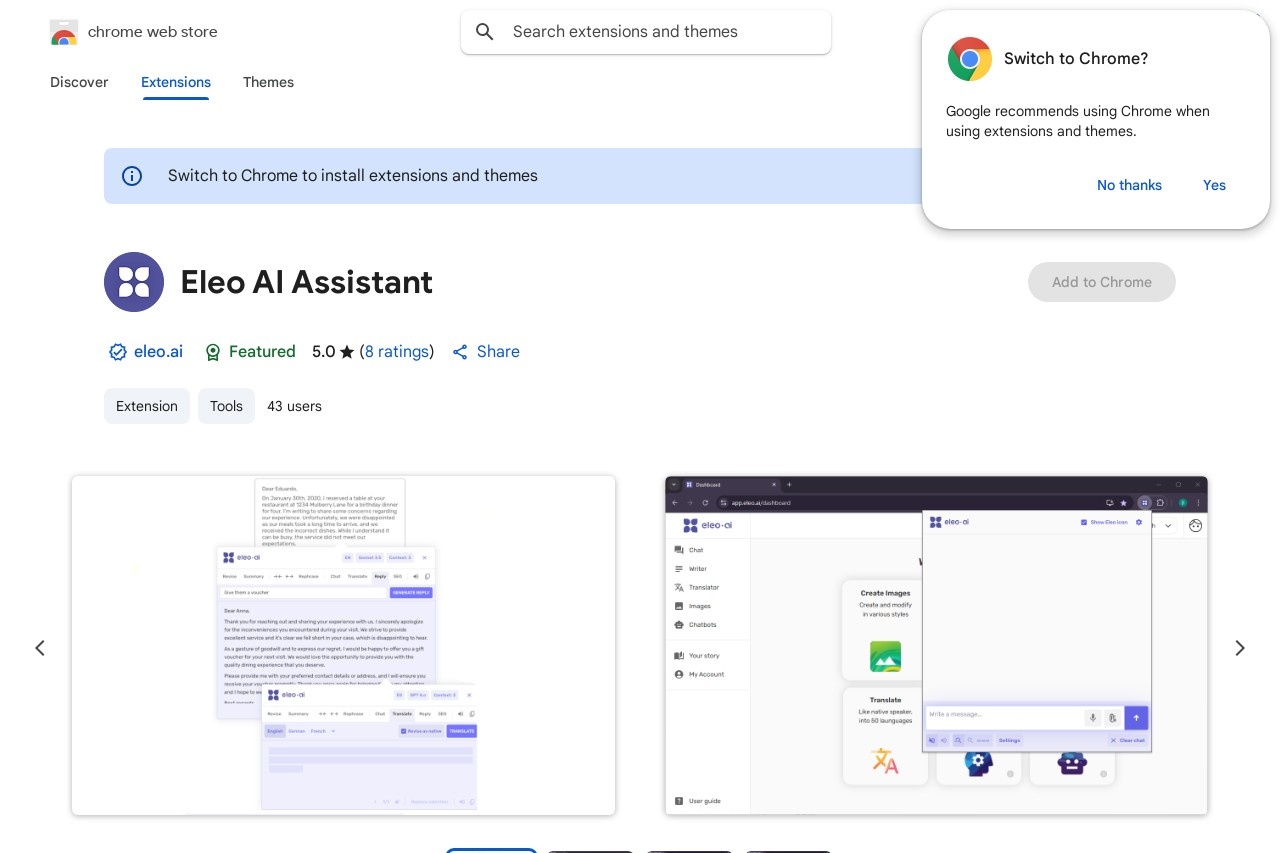Screen dimensions: 1280x853
Task: Click the share icon beside Share
Action: [x=460, y=352]
